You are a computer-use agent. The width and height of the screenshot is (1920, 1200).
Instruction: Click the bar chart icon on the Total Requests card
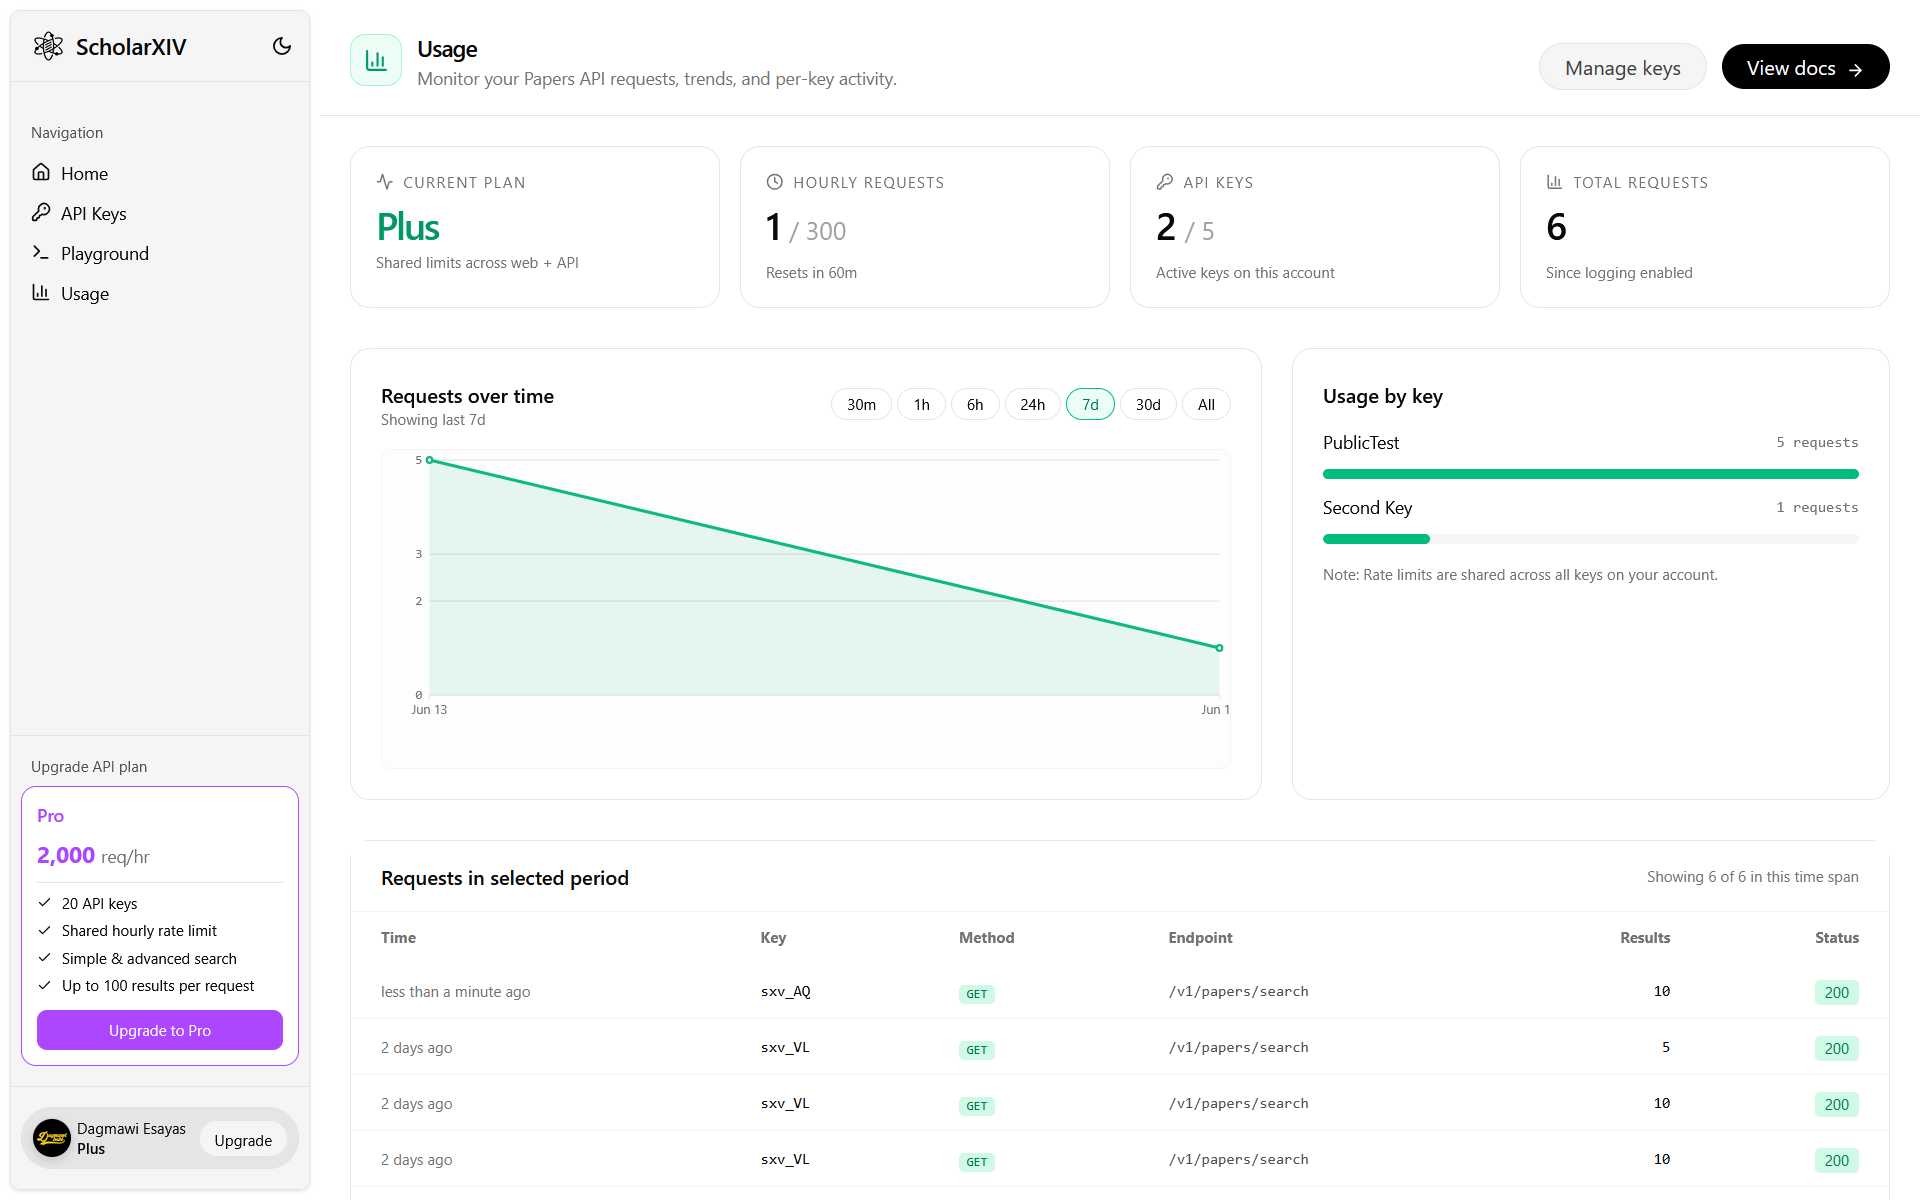coord(1554,182)
